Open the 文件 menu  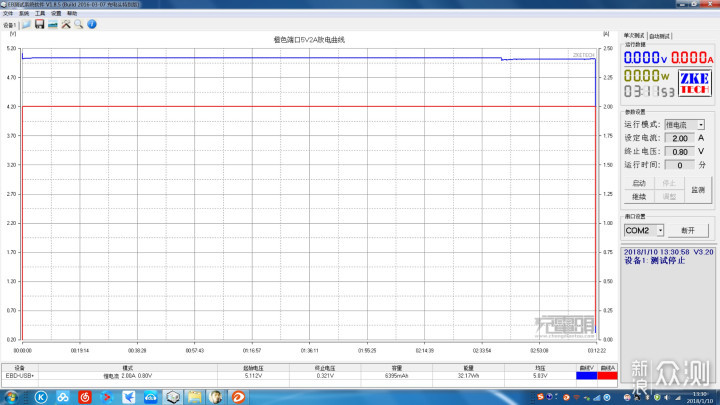8,13
